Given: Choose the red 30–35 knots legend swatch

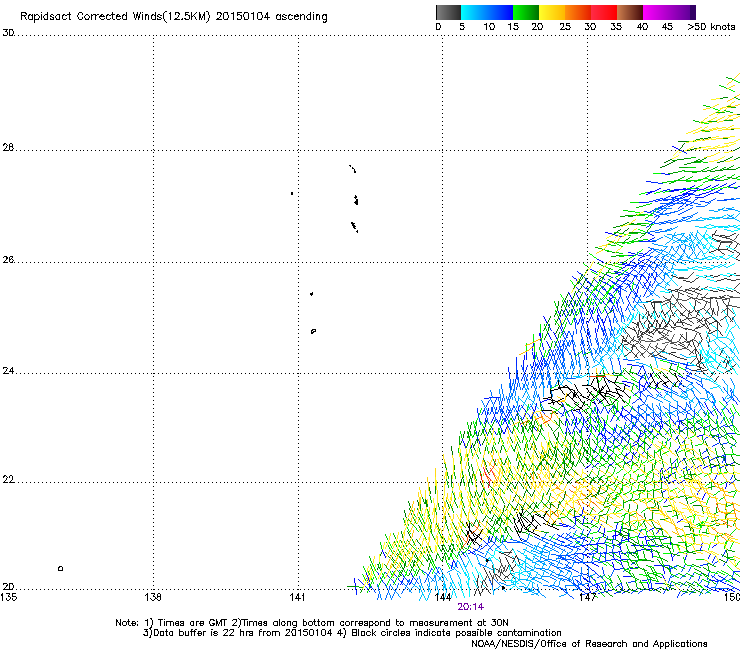Looking at the screenshot, I should click(604, 12).
